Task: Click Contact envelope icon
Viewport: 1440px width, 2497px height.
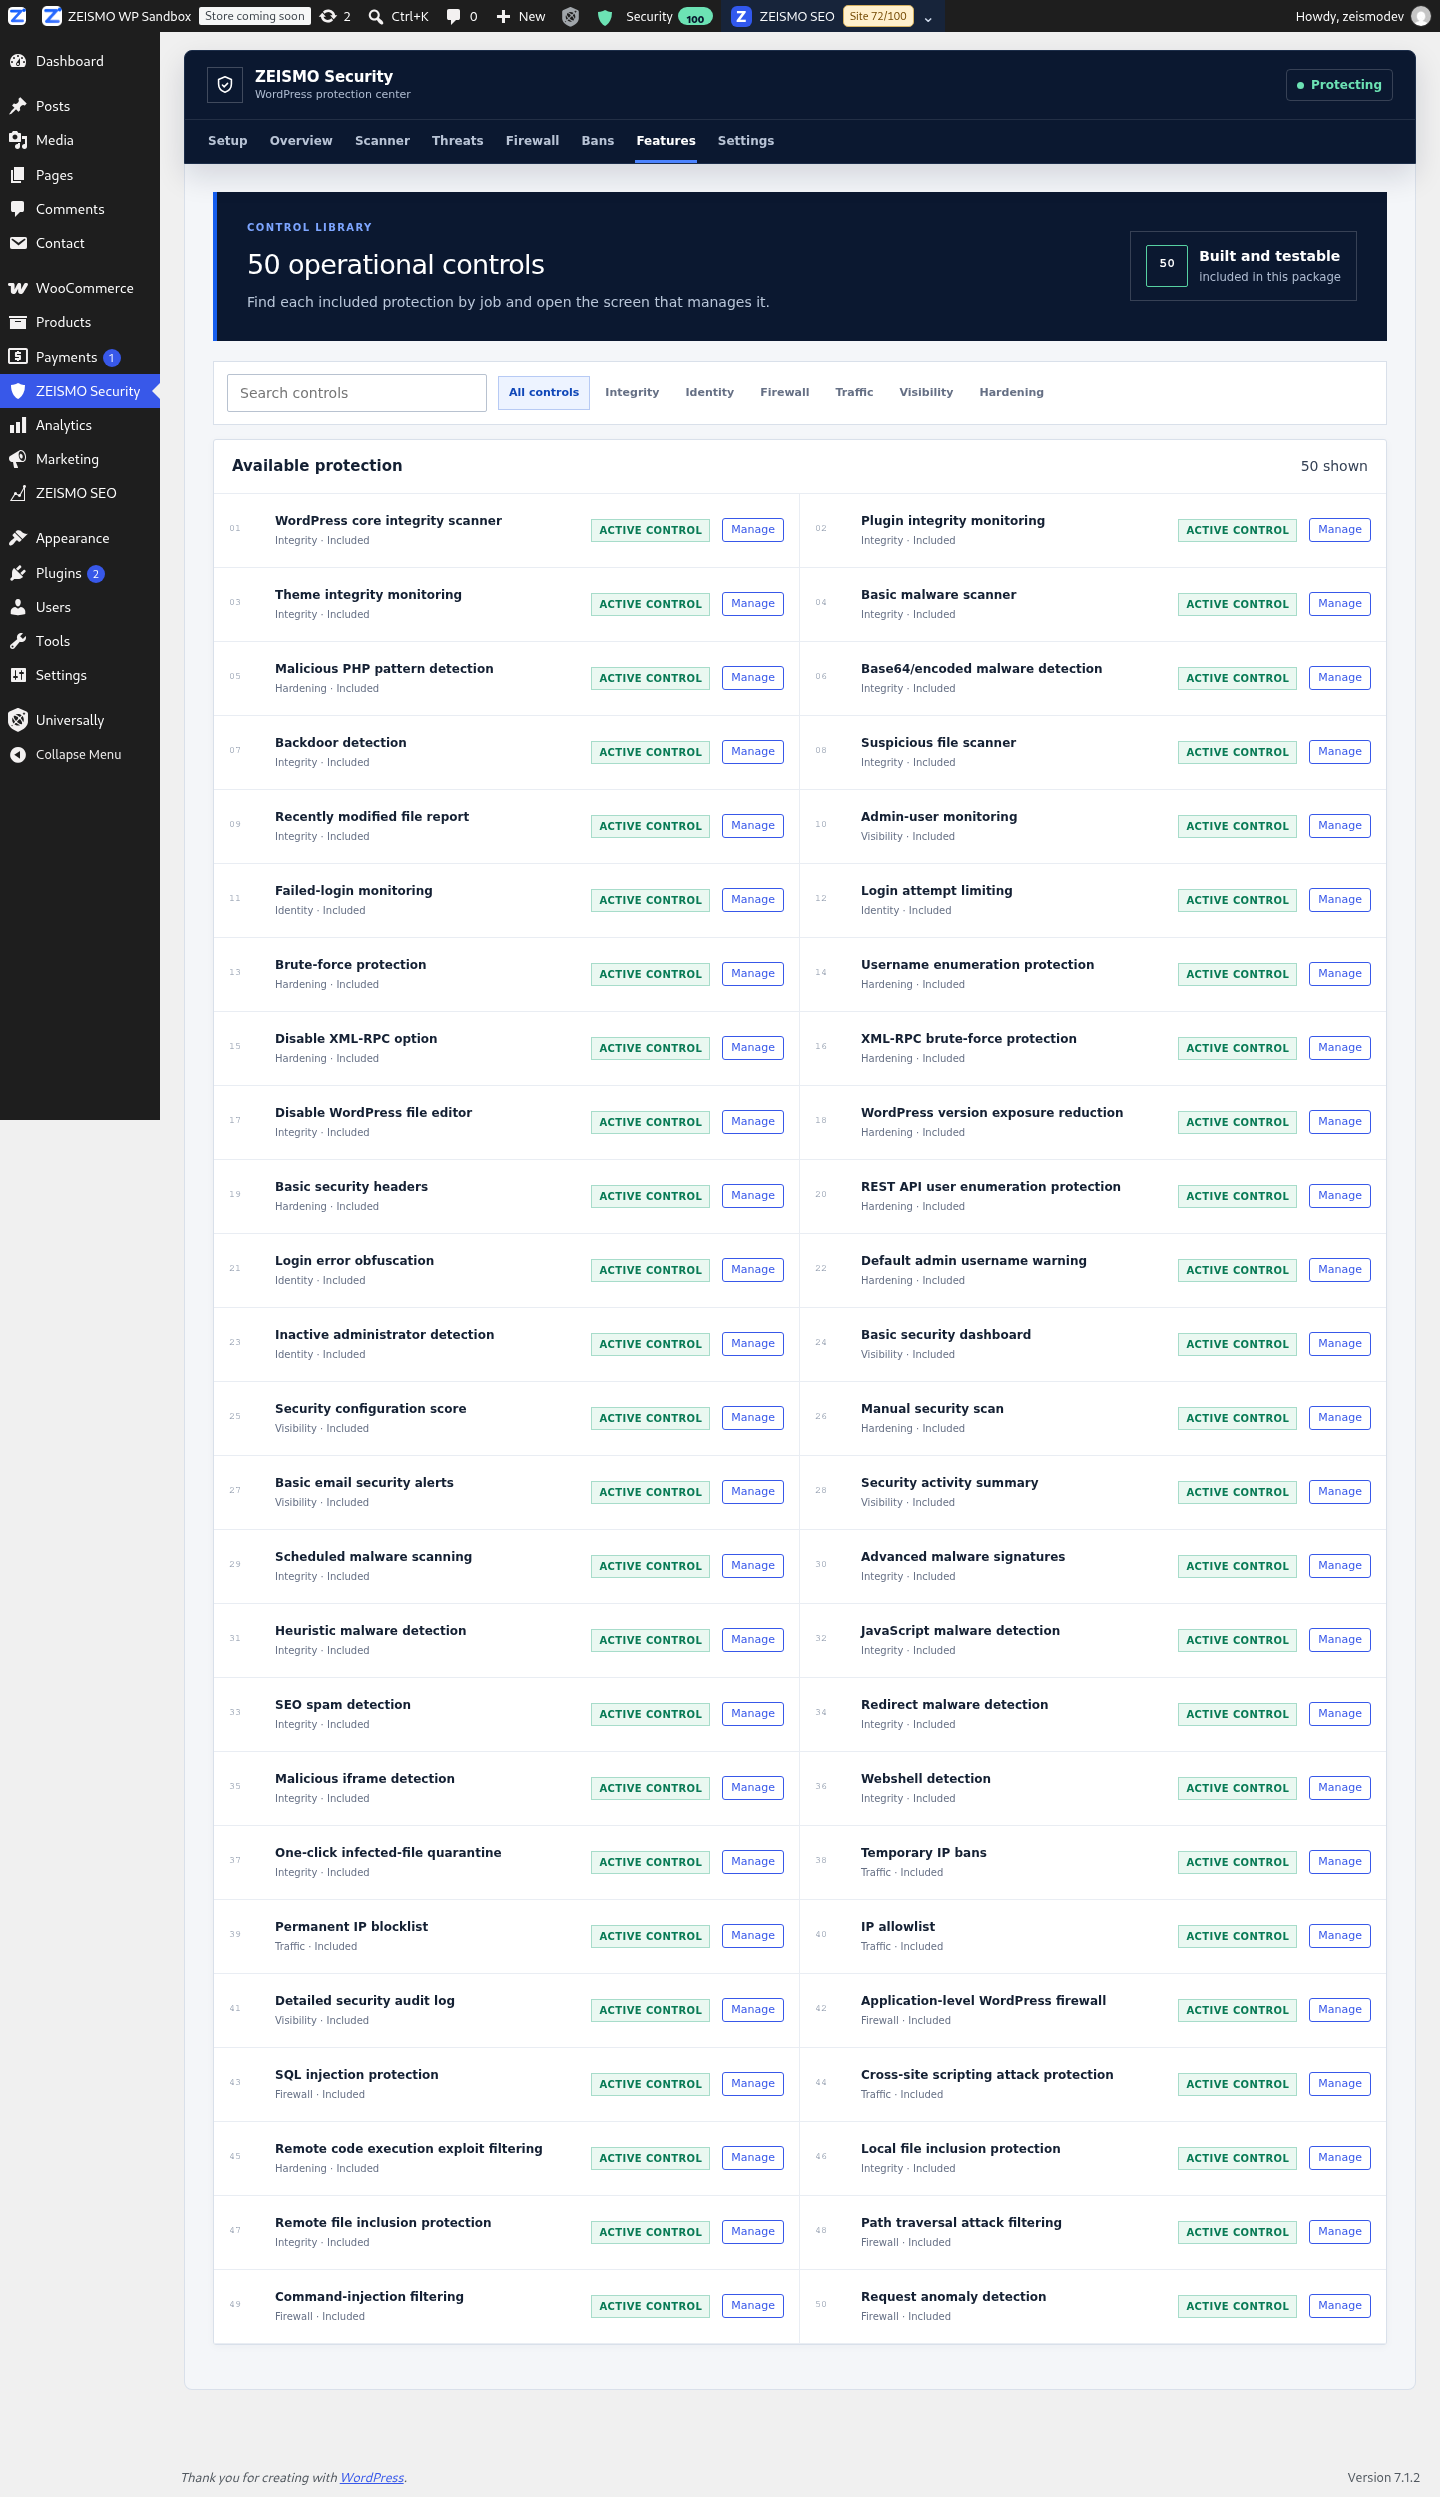Action: (x=18, y=243)
